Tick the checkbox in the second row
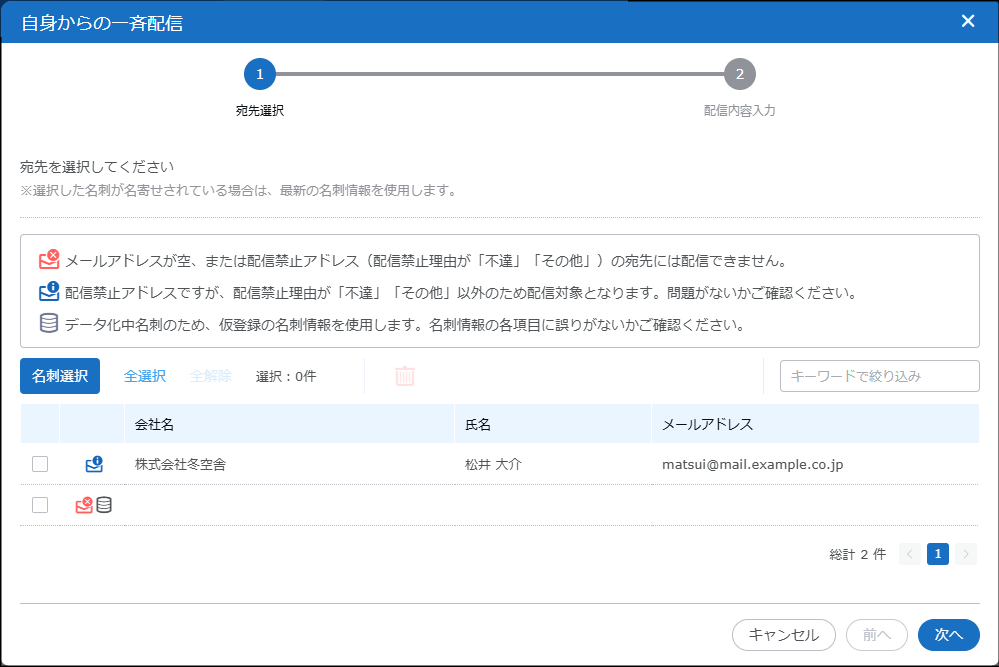999x667 pixels. pyautogui.click(x=40, y=505)
